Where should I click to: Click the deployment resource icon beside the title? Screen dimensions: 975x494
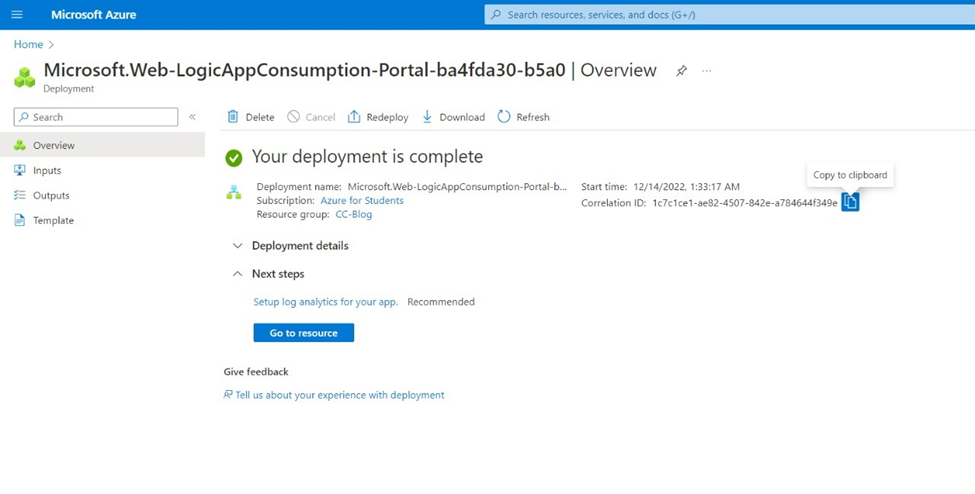tap(25, 78)
